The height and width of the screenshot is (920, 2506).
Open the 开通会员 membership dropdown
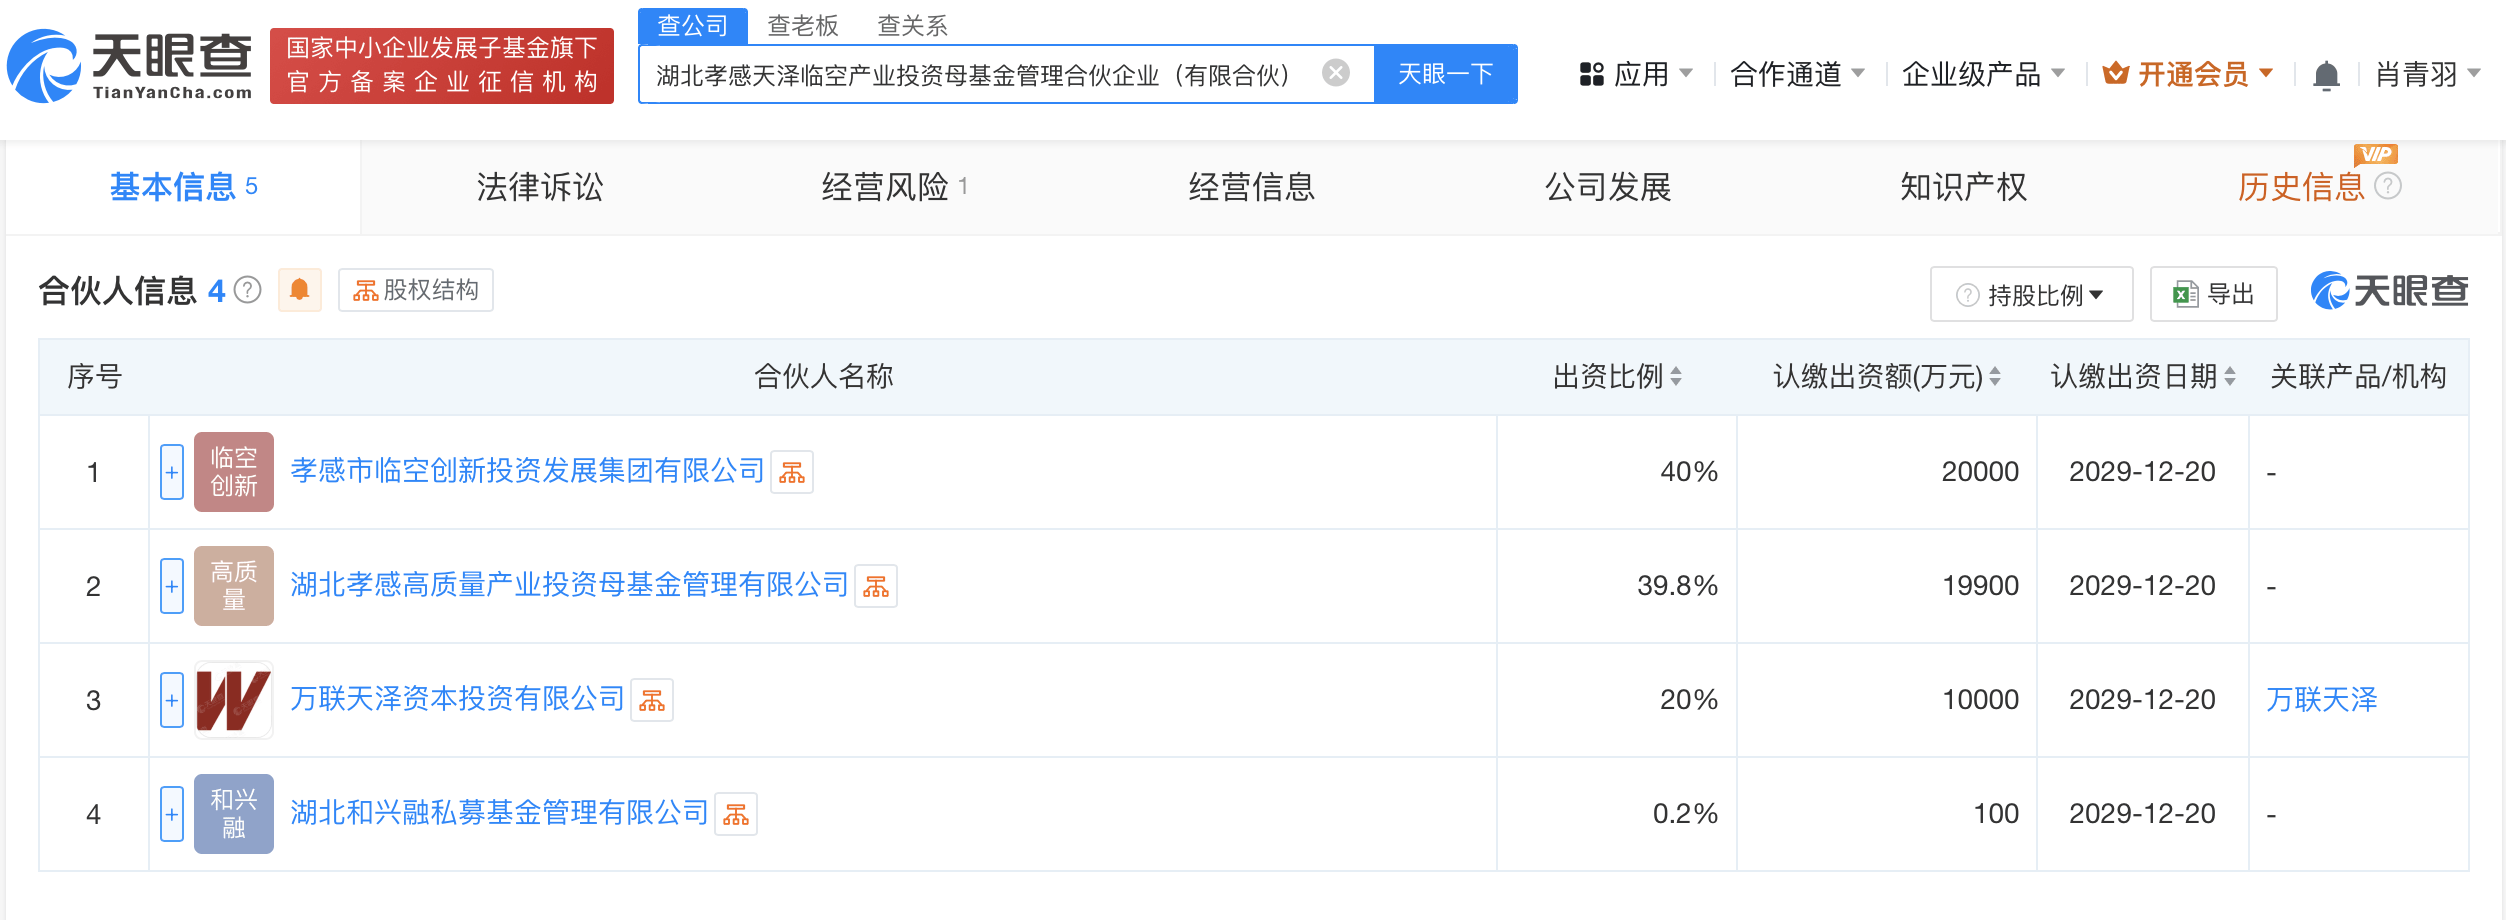2188,74
